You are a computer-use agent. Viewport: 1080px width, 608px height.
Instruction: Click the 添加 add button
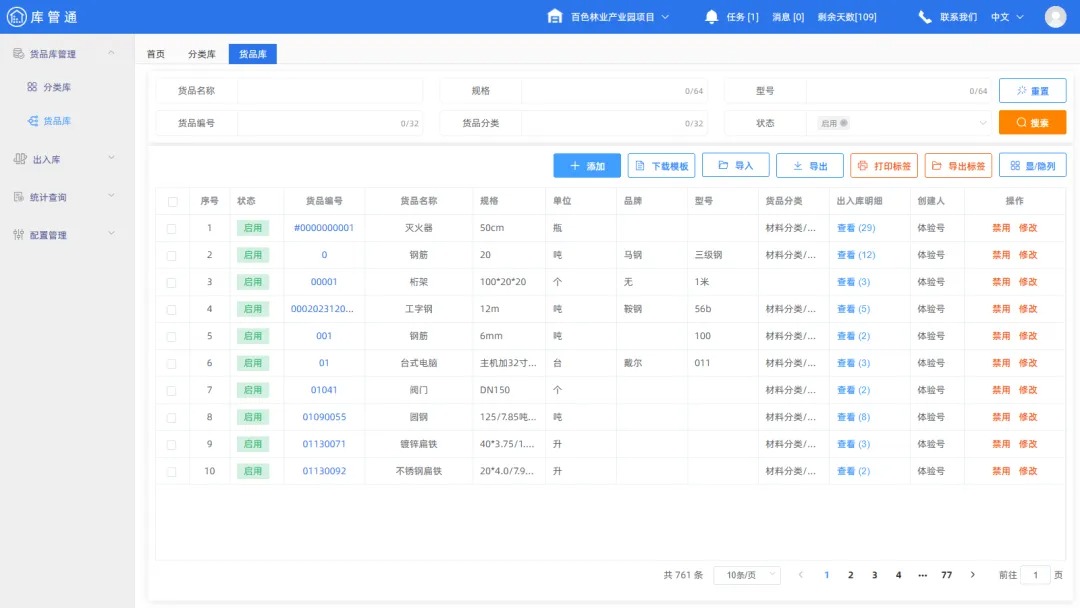pyautogui.click(x=587, y=165)
